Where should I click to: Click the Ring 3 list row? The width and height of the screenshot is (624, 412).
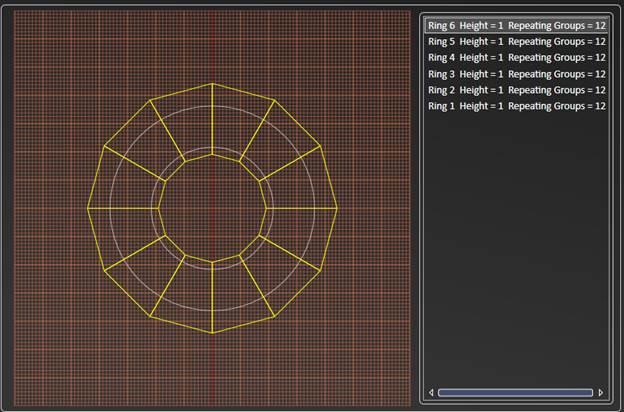[x=516, y=74]
